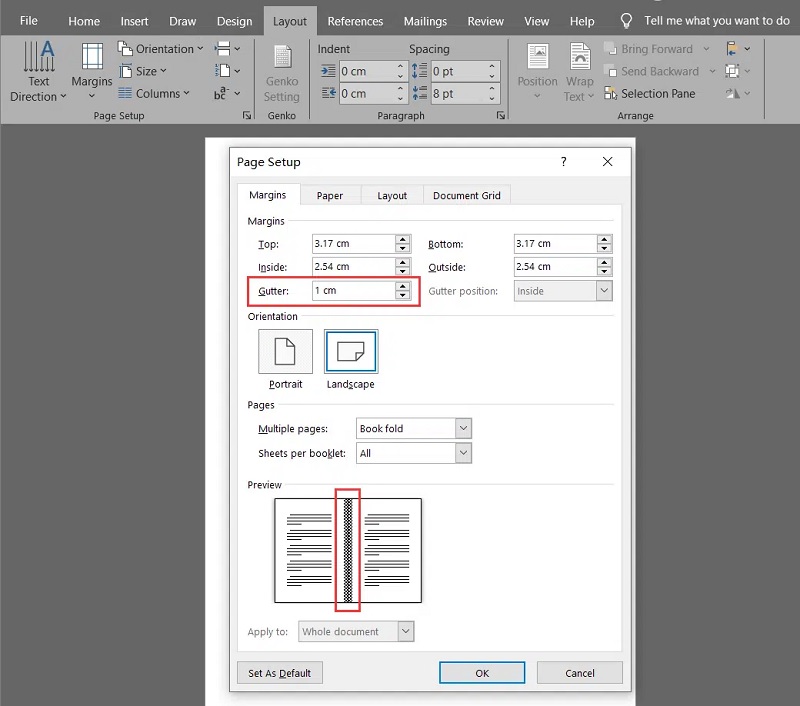Select the Margins tab in dialog

click(x=268, y=195)
